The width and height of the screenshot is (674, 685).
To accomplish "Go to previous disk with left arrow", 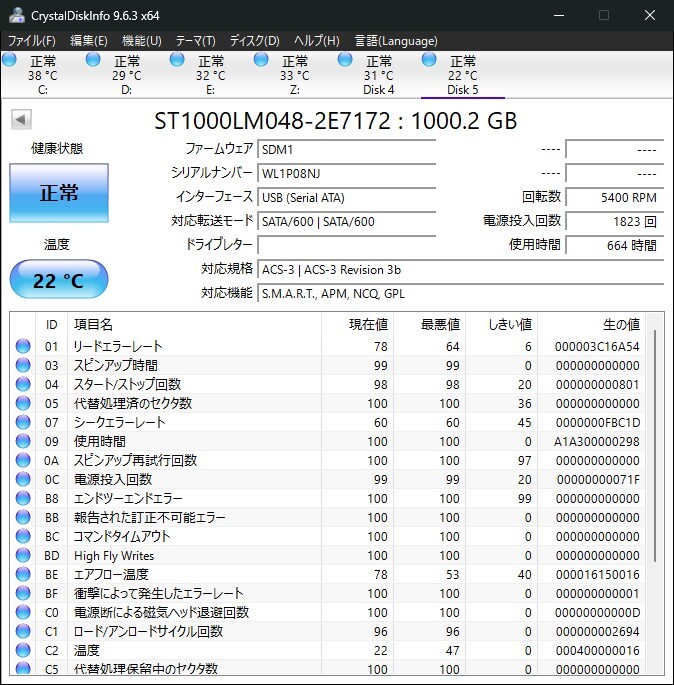I will (20, 120).
